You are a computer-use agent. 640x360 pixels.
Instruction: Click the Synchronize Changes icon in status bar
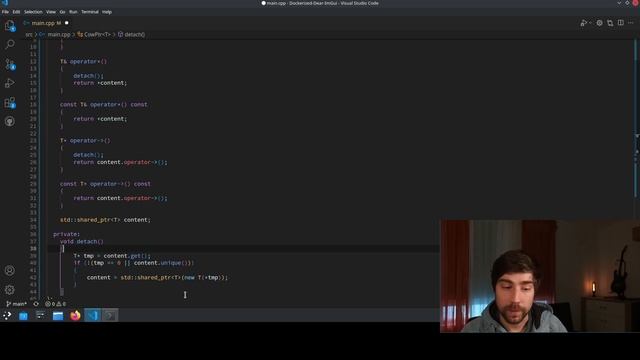click(x=36, y=304)
